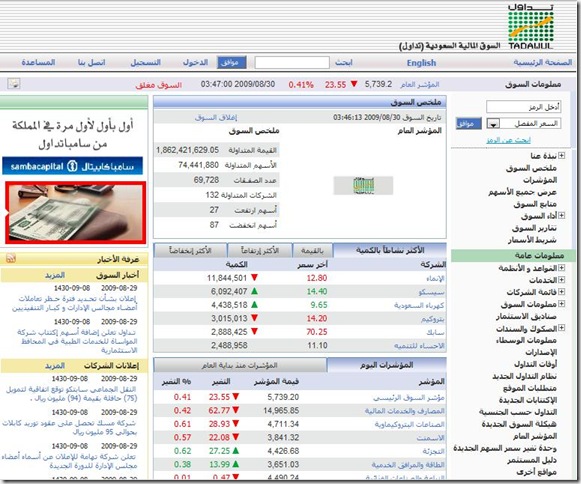Click the Tadawul logo icon
This screenshot has height=484, width=581.
tap(531, 27)
